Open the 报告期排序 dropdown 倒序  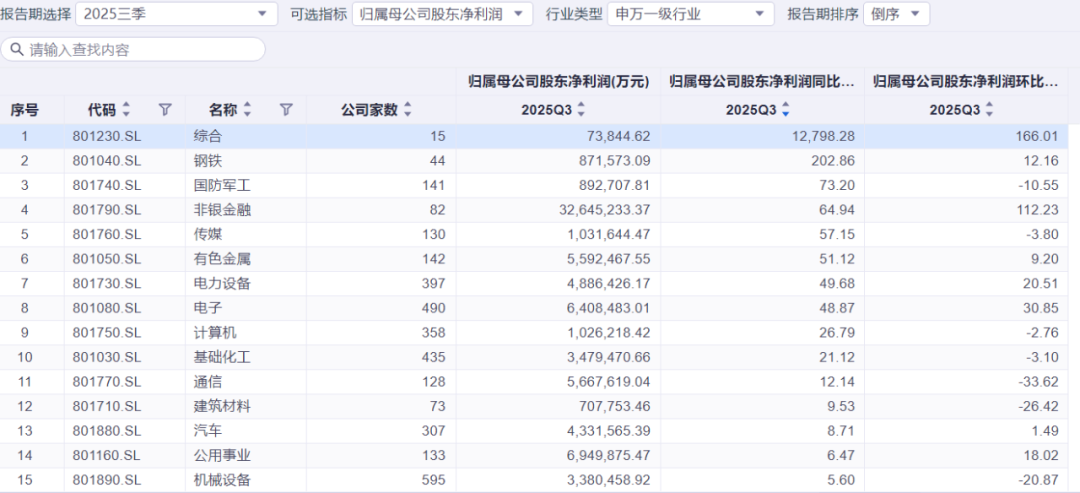[896, 14]
